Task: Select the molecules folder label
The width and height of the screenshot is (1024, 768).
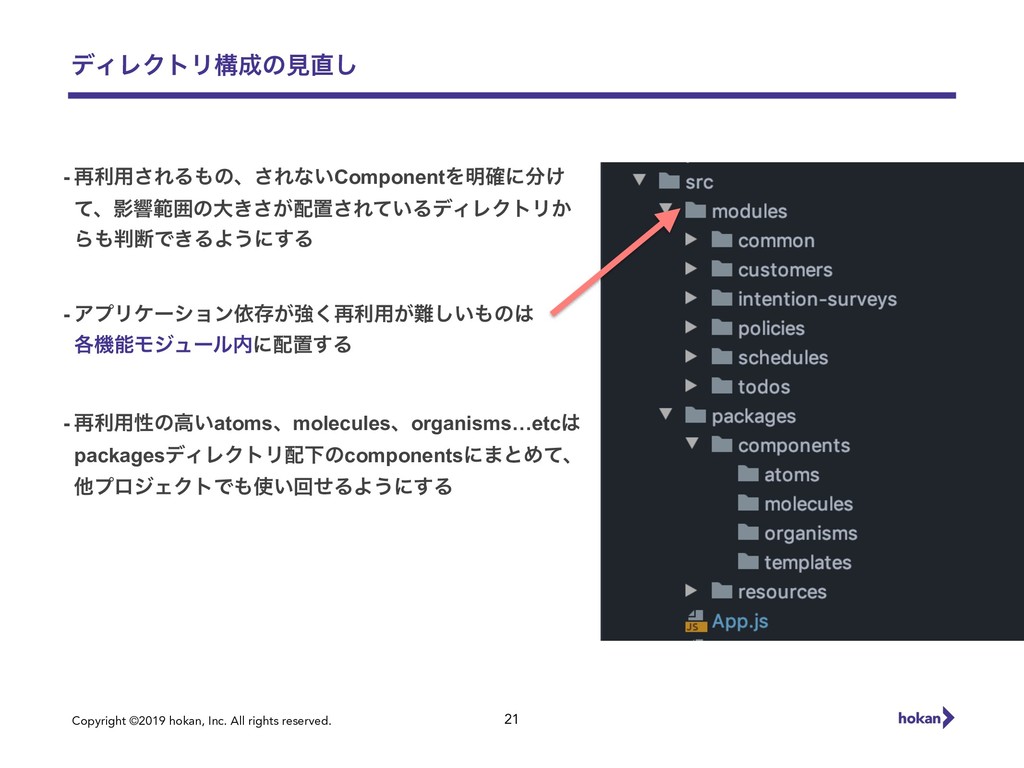Action: tap(808, 504)
